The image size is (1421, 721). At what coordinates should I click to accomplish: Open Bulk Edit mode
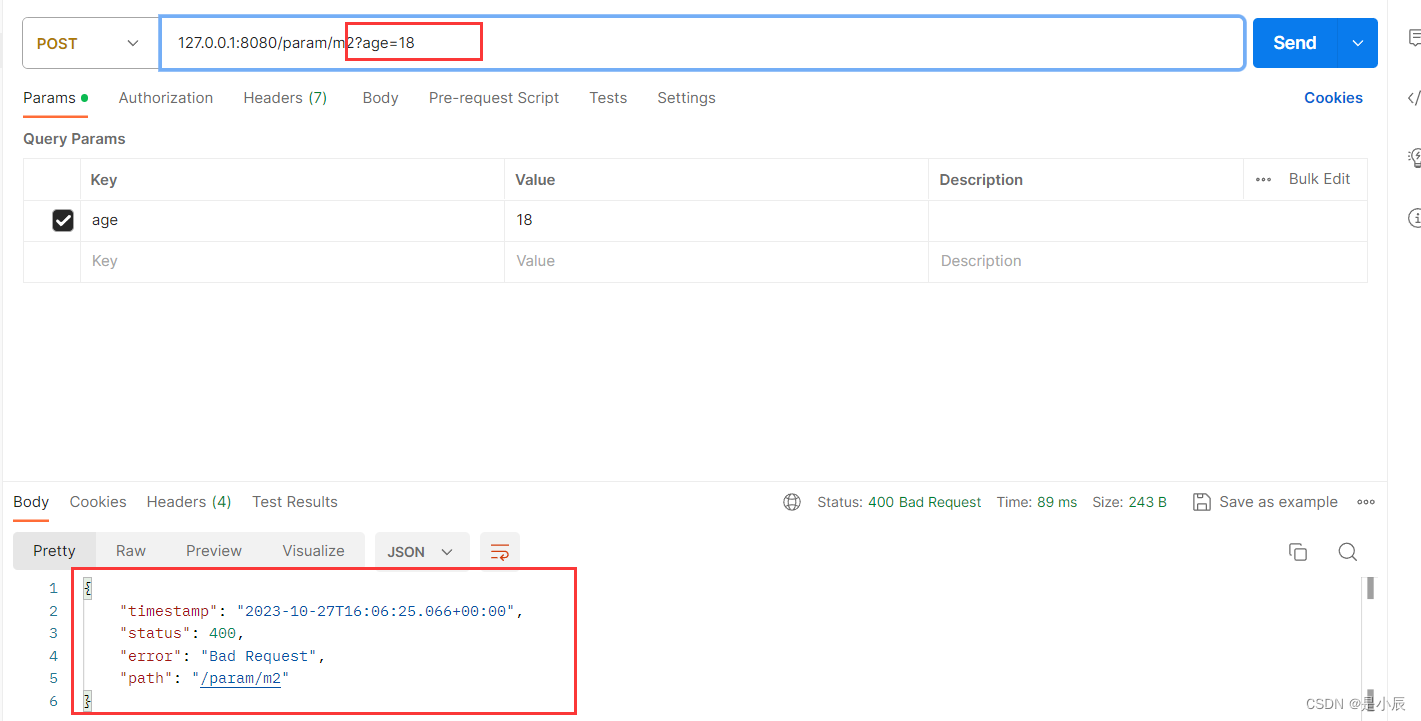(x=1319, y=179)
